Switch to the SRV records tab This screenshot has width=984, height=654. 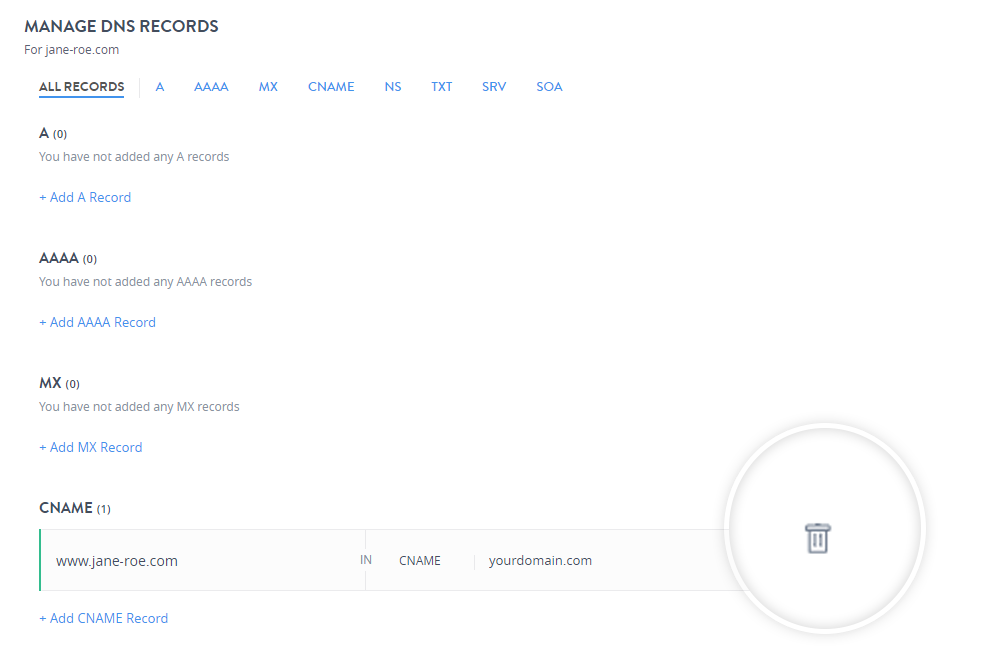(x=493, y=87)
